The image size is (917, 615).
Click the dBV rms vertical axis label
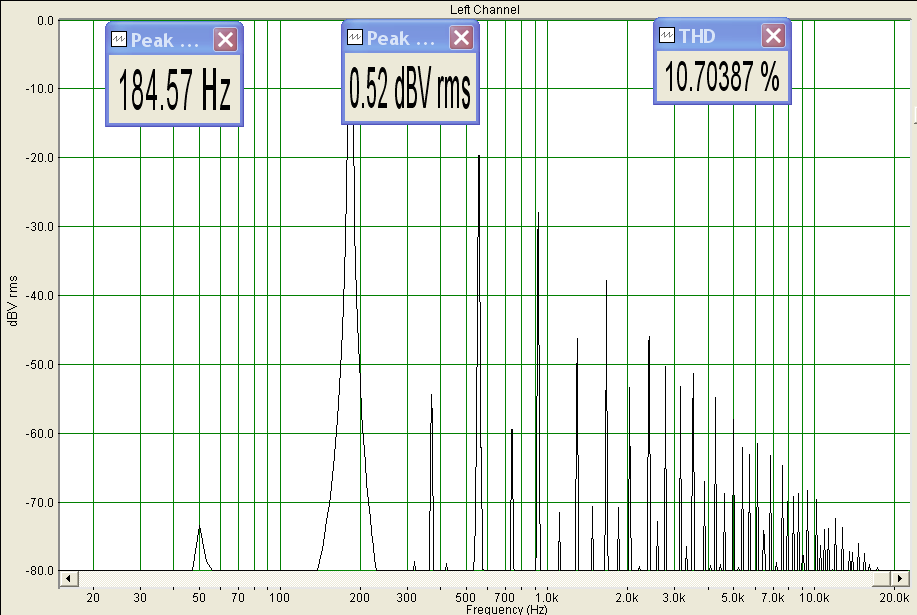pos(13,300)
